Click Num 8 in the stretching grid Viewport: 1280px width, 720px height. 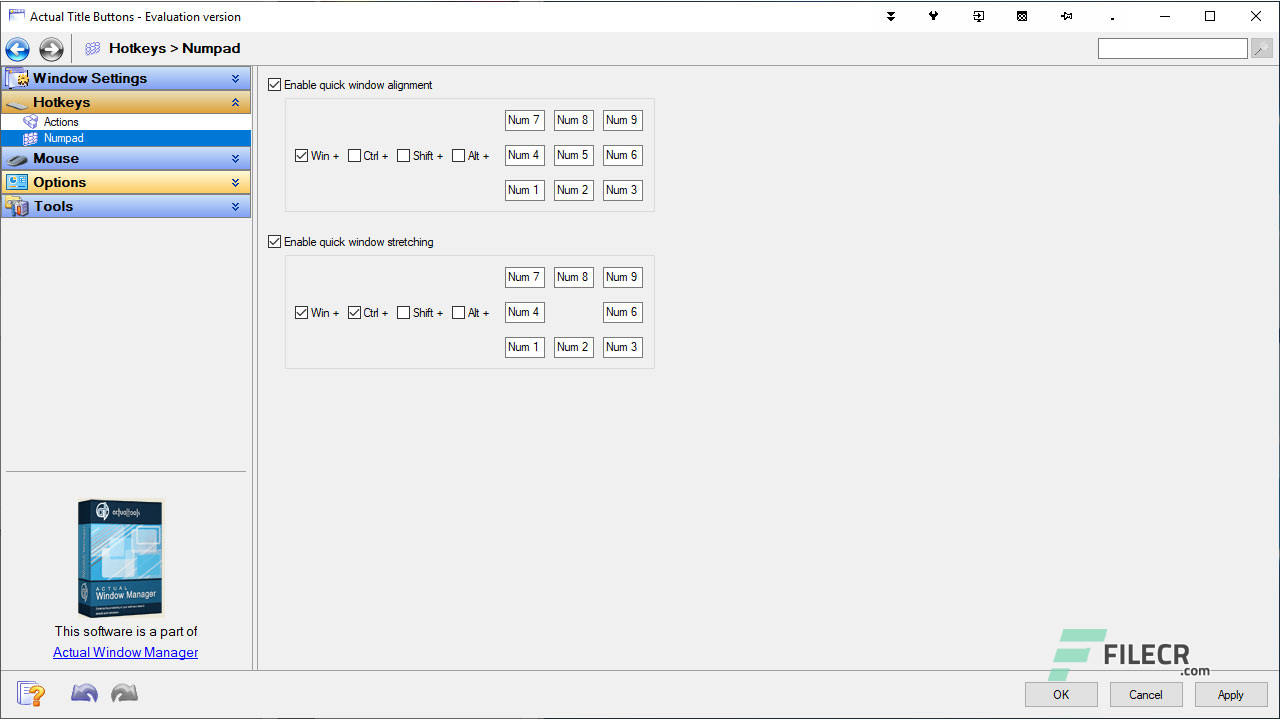pyautogui.click(x=574, y=277)
